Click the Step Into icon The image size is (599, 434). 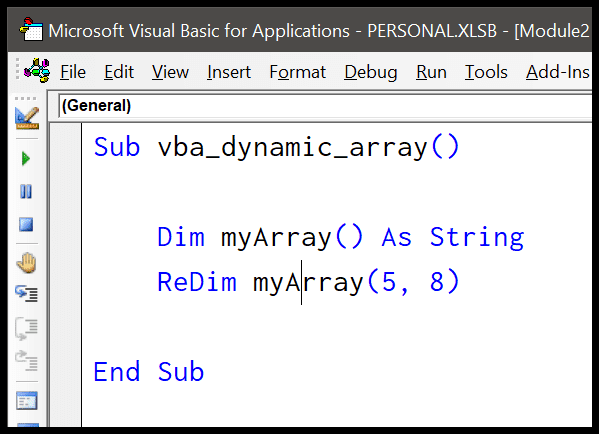tap(26, 294)
